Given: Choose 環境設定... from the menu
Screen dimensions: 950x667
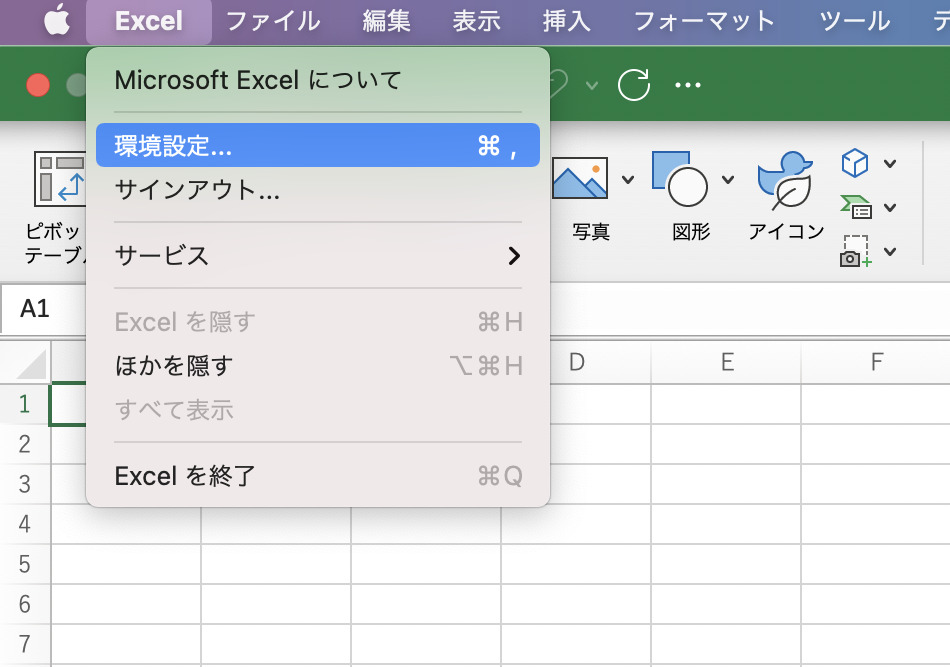Looking at the screenshot, I should tap(317, 145).
